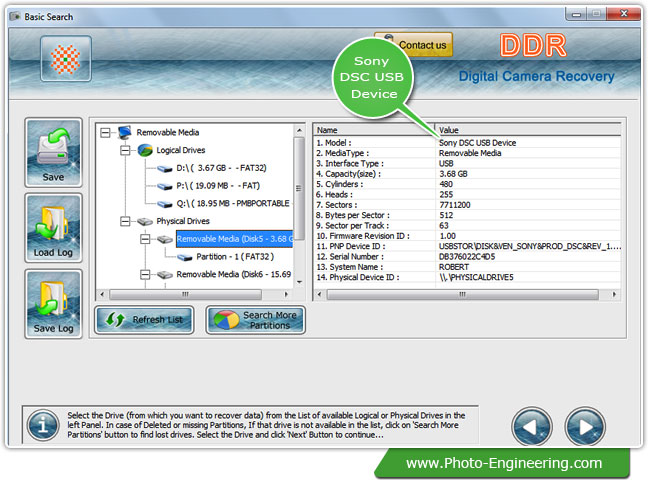Click the drive icon beside Q:\ entry
Image resolution: width=648 pixels, height=480 pixels.
164,204
